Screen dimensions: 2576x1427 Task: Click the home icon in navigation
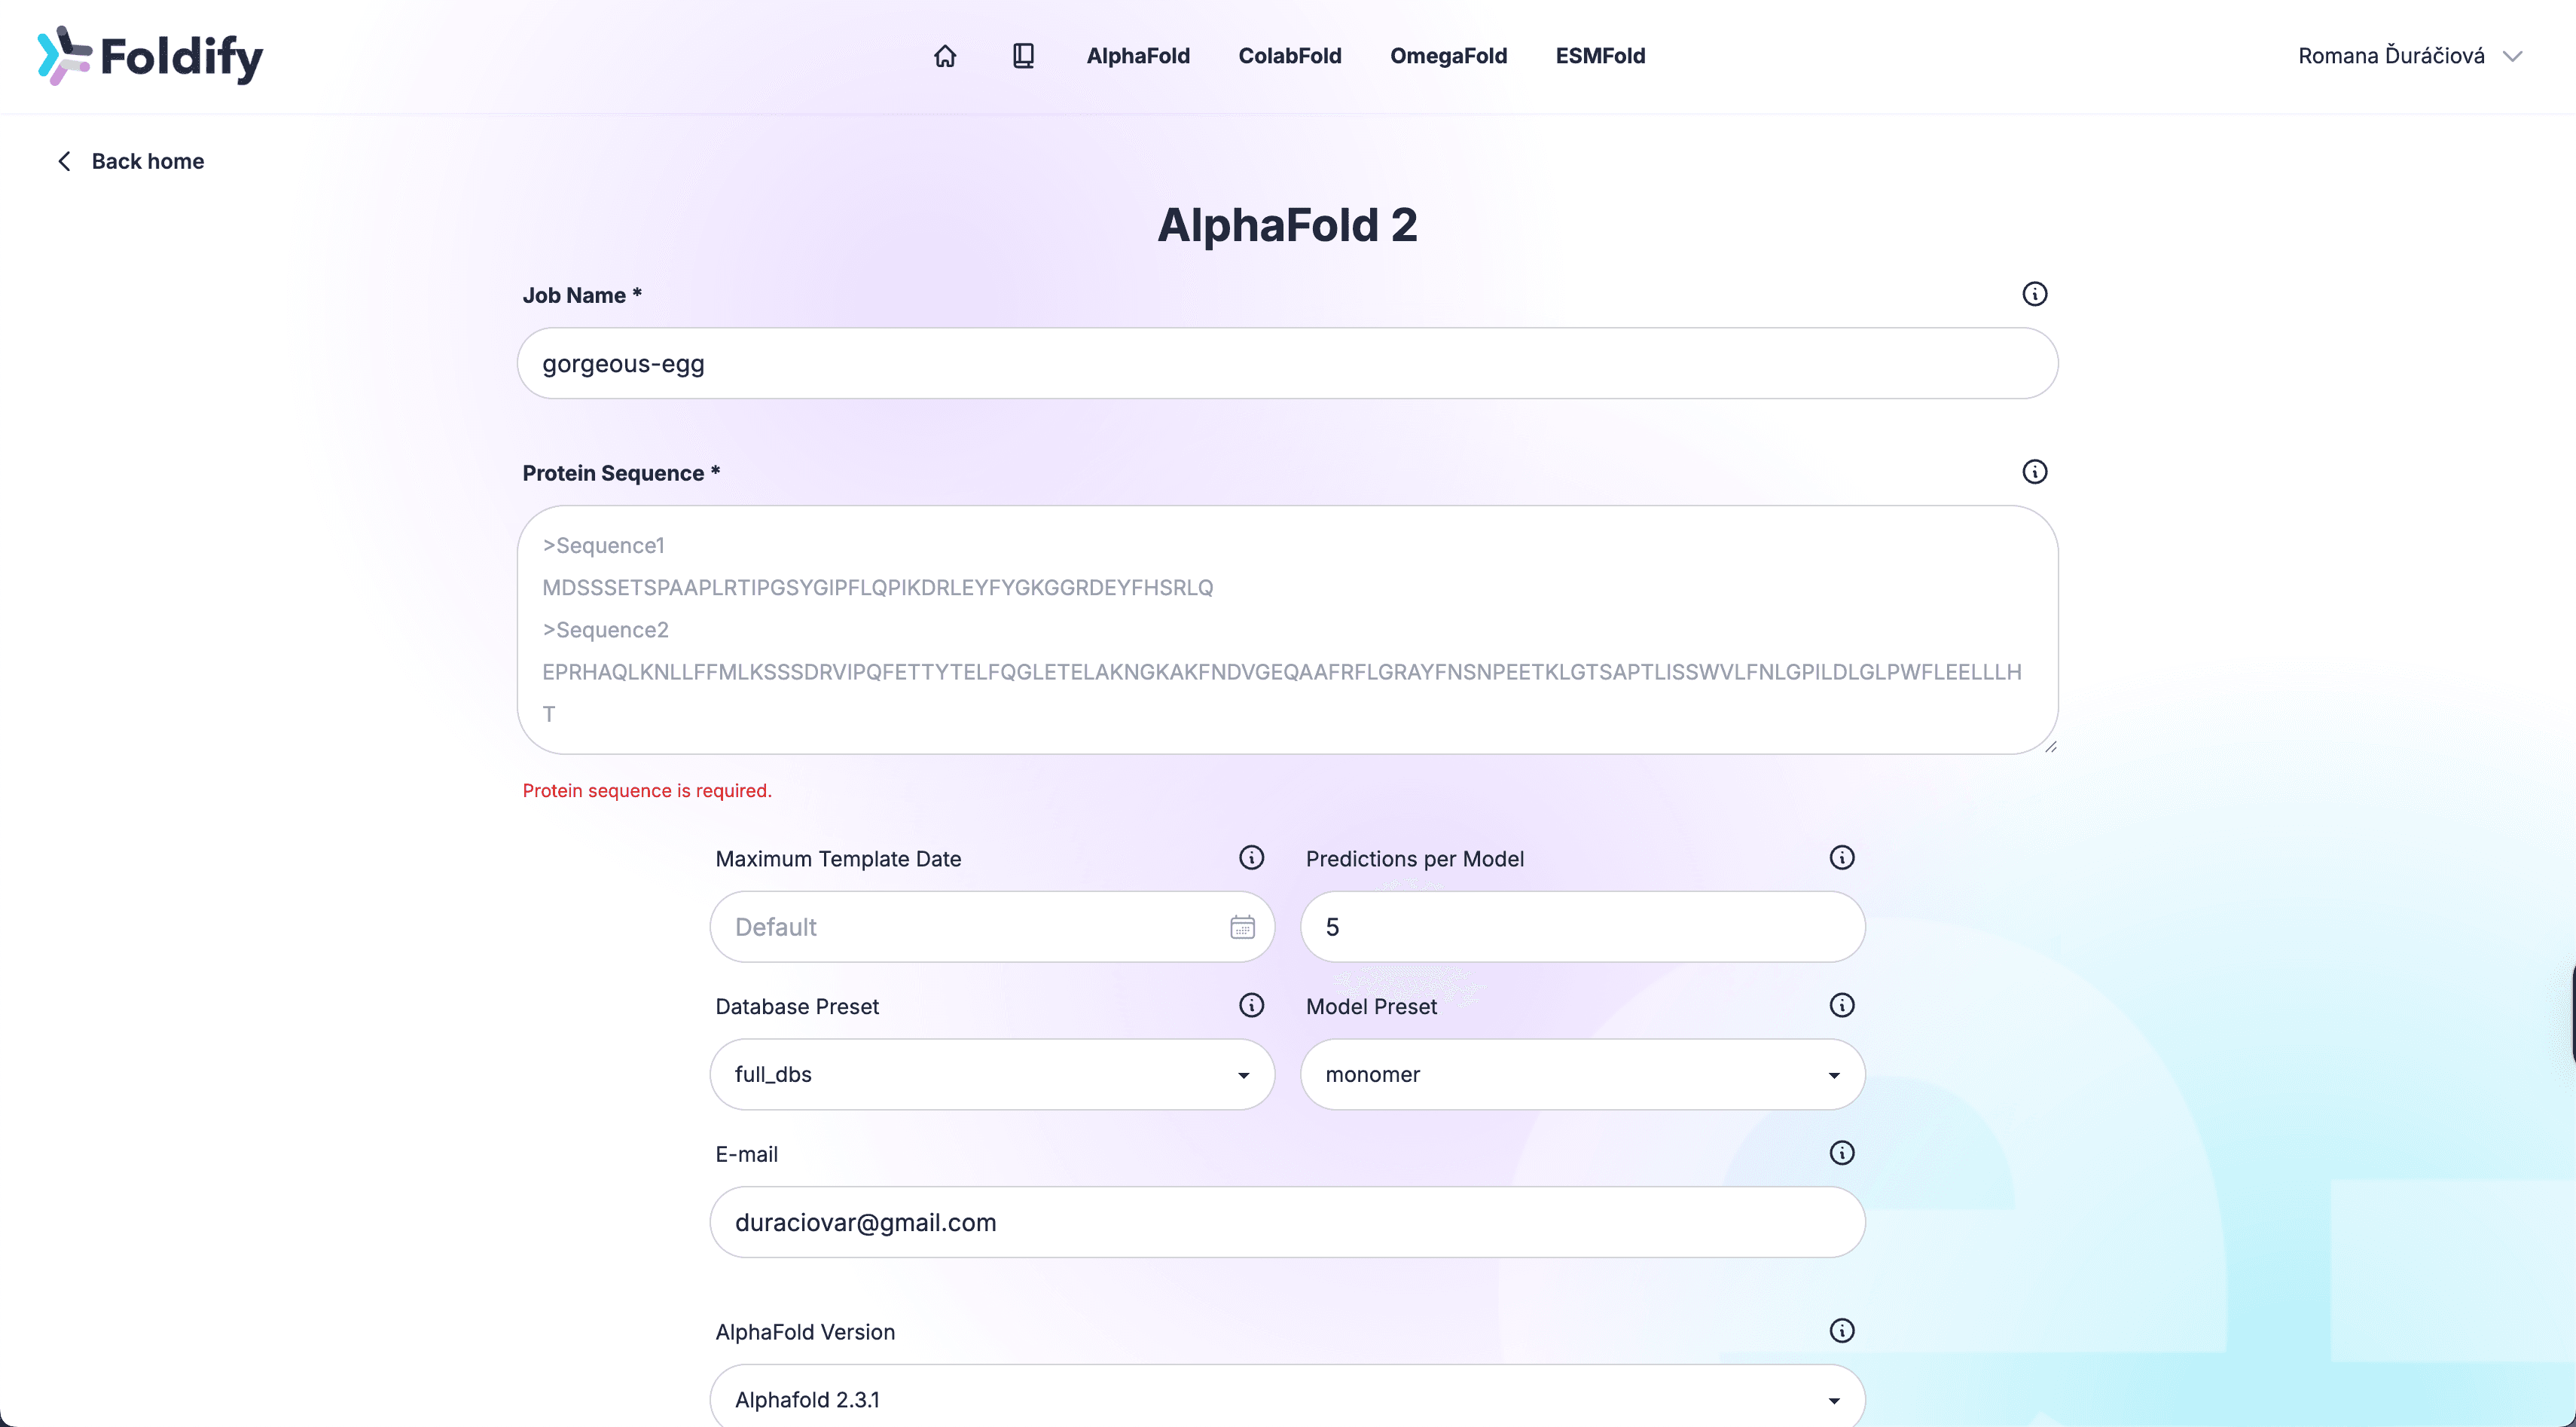pos(945,56)
